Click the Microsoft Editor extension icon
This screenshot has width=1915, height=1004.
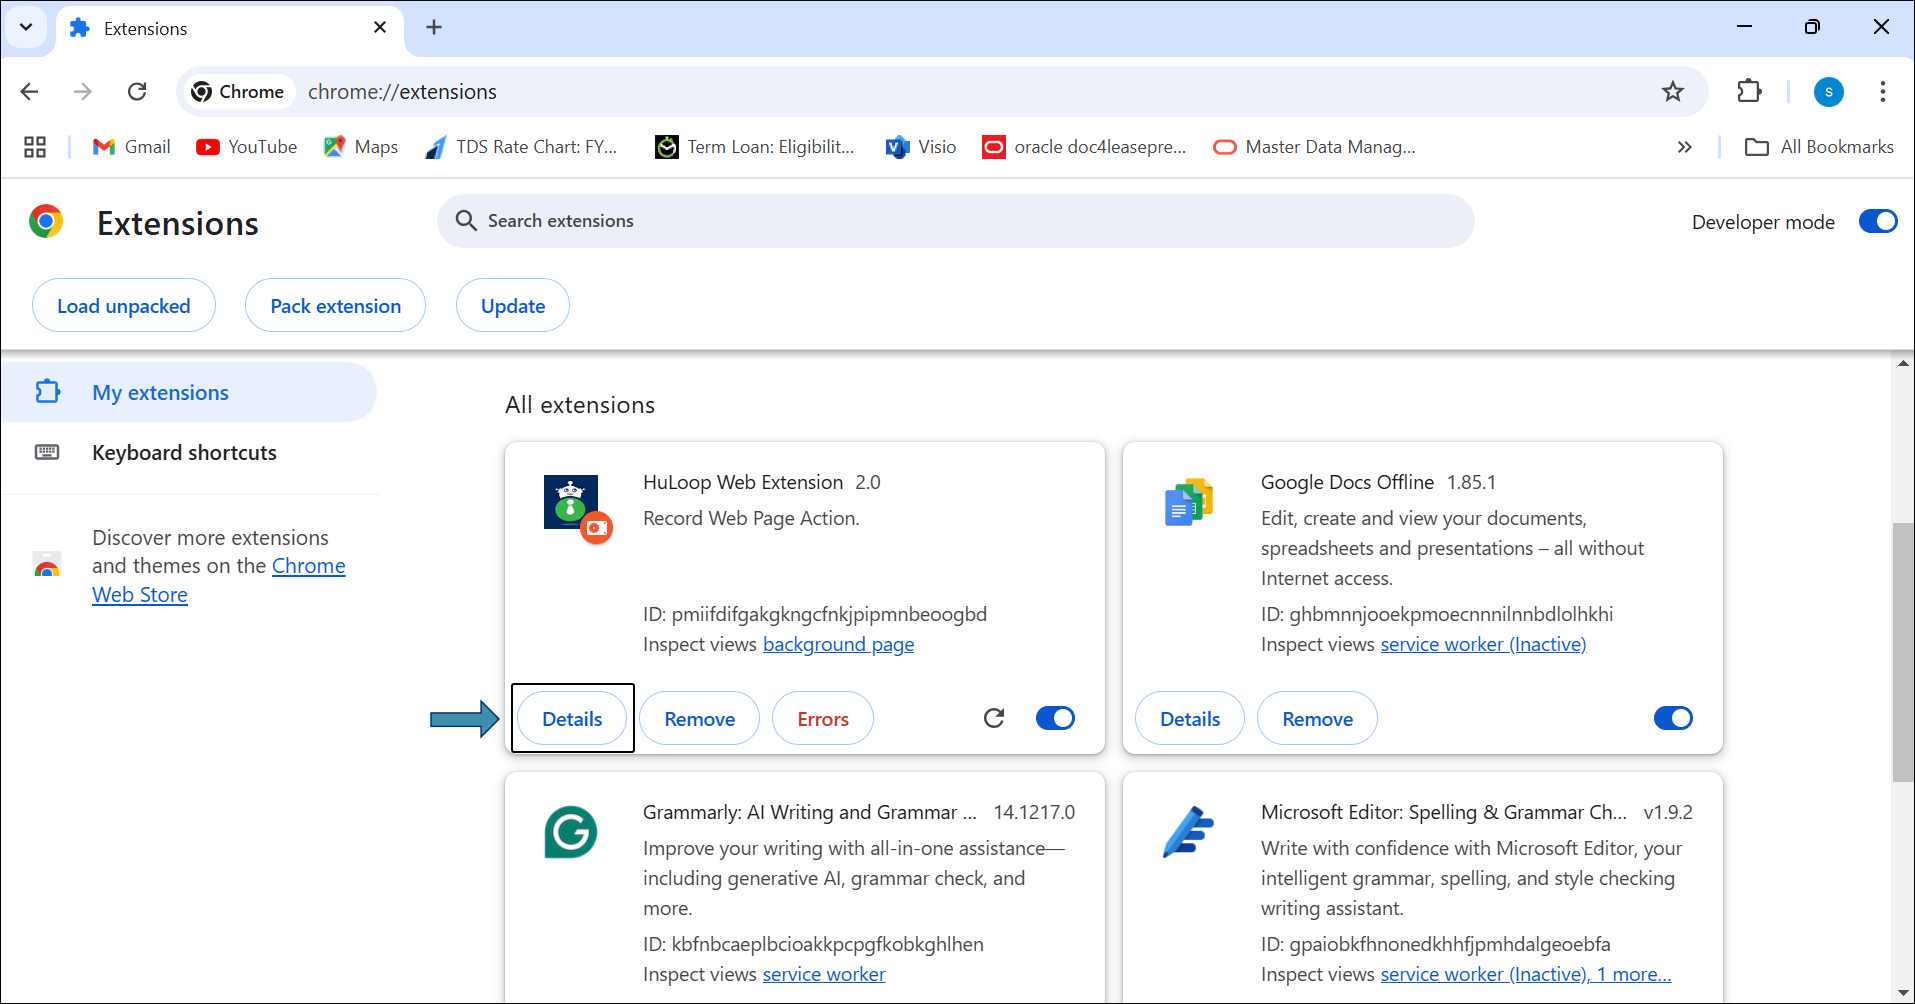point(1189,832)
